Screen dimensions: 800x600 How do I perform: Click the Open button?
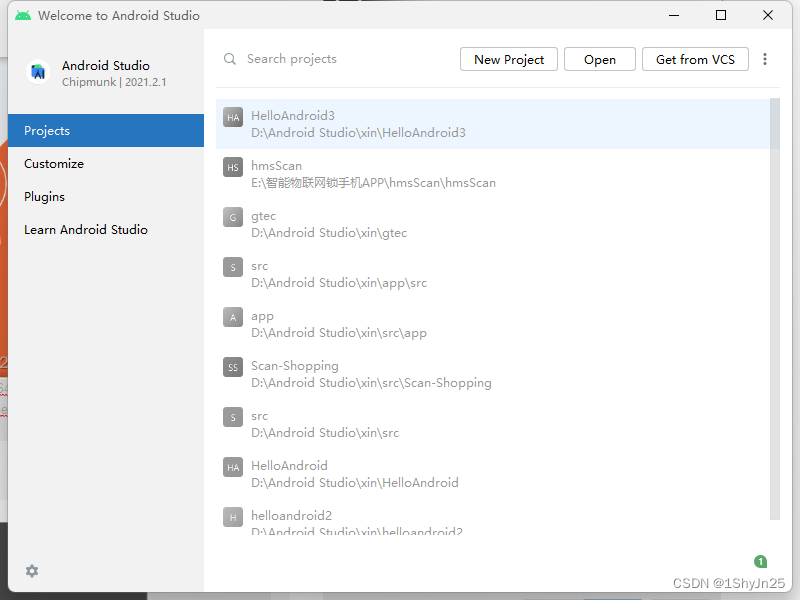pos(599,59)
